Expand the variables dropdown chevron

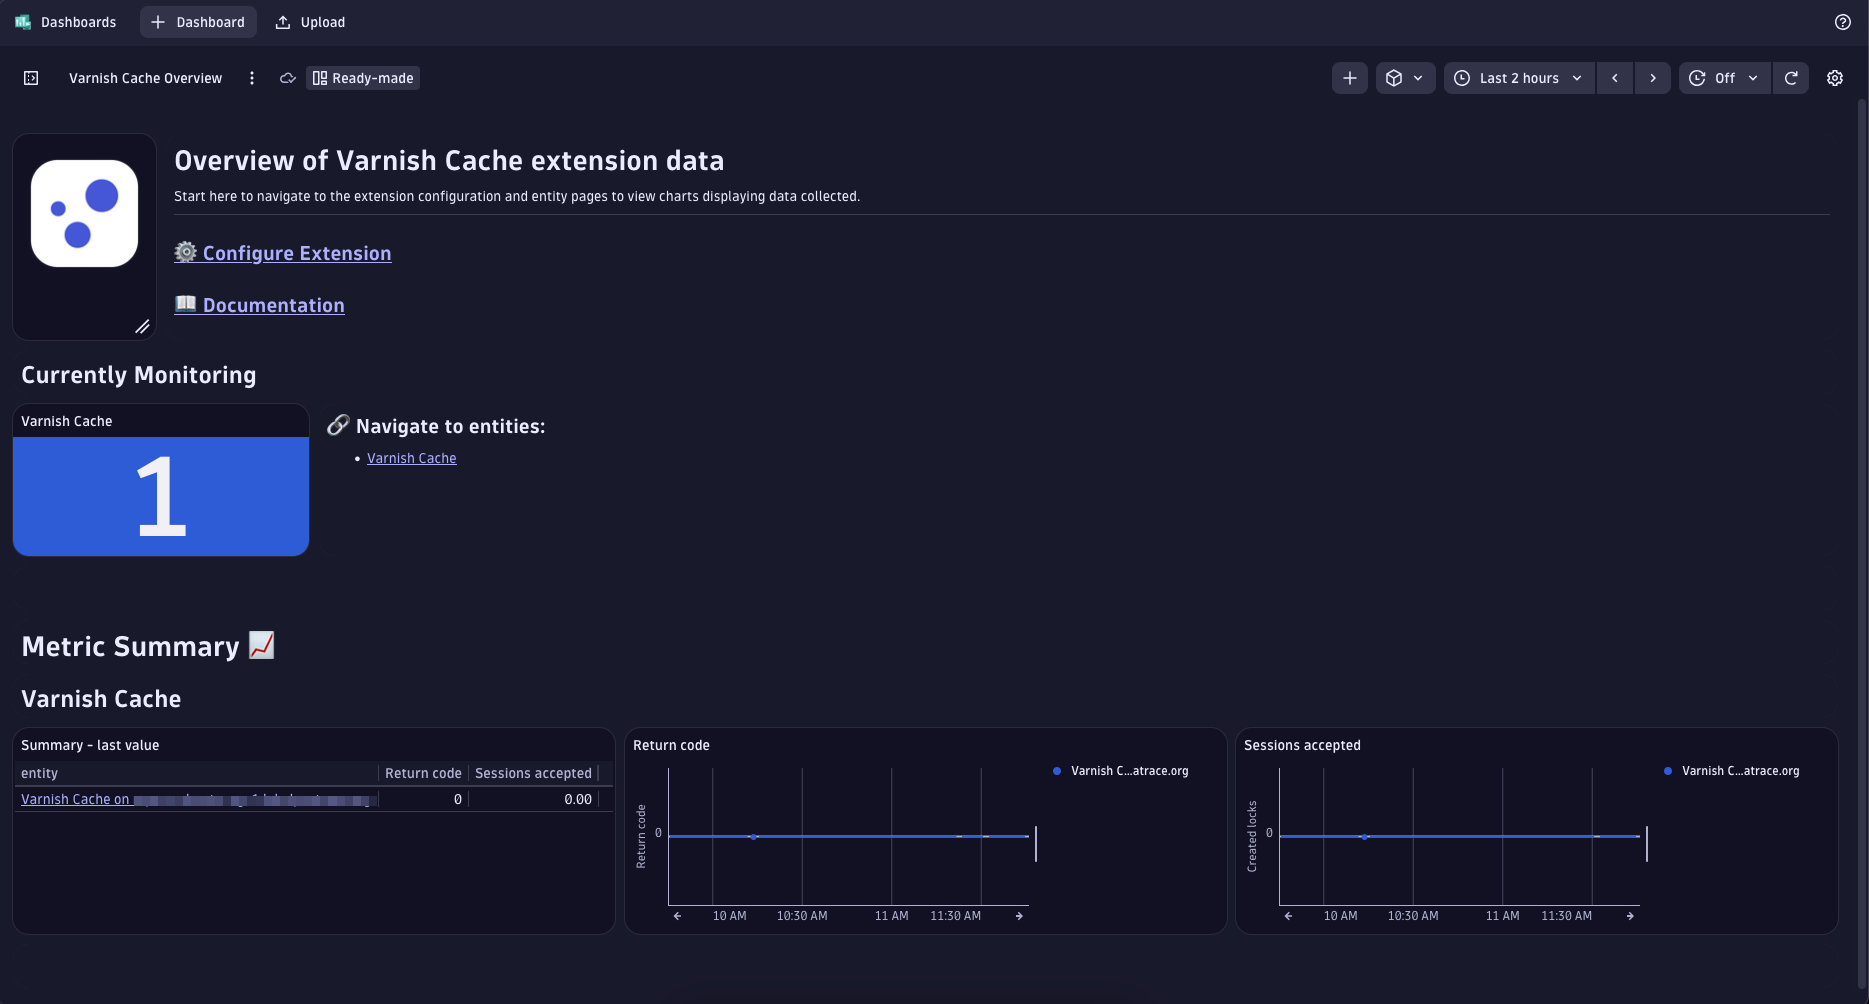(1418, 77)
